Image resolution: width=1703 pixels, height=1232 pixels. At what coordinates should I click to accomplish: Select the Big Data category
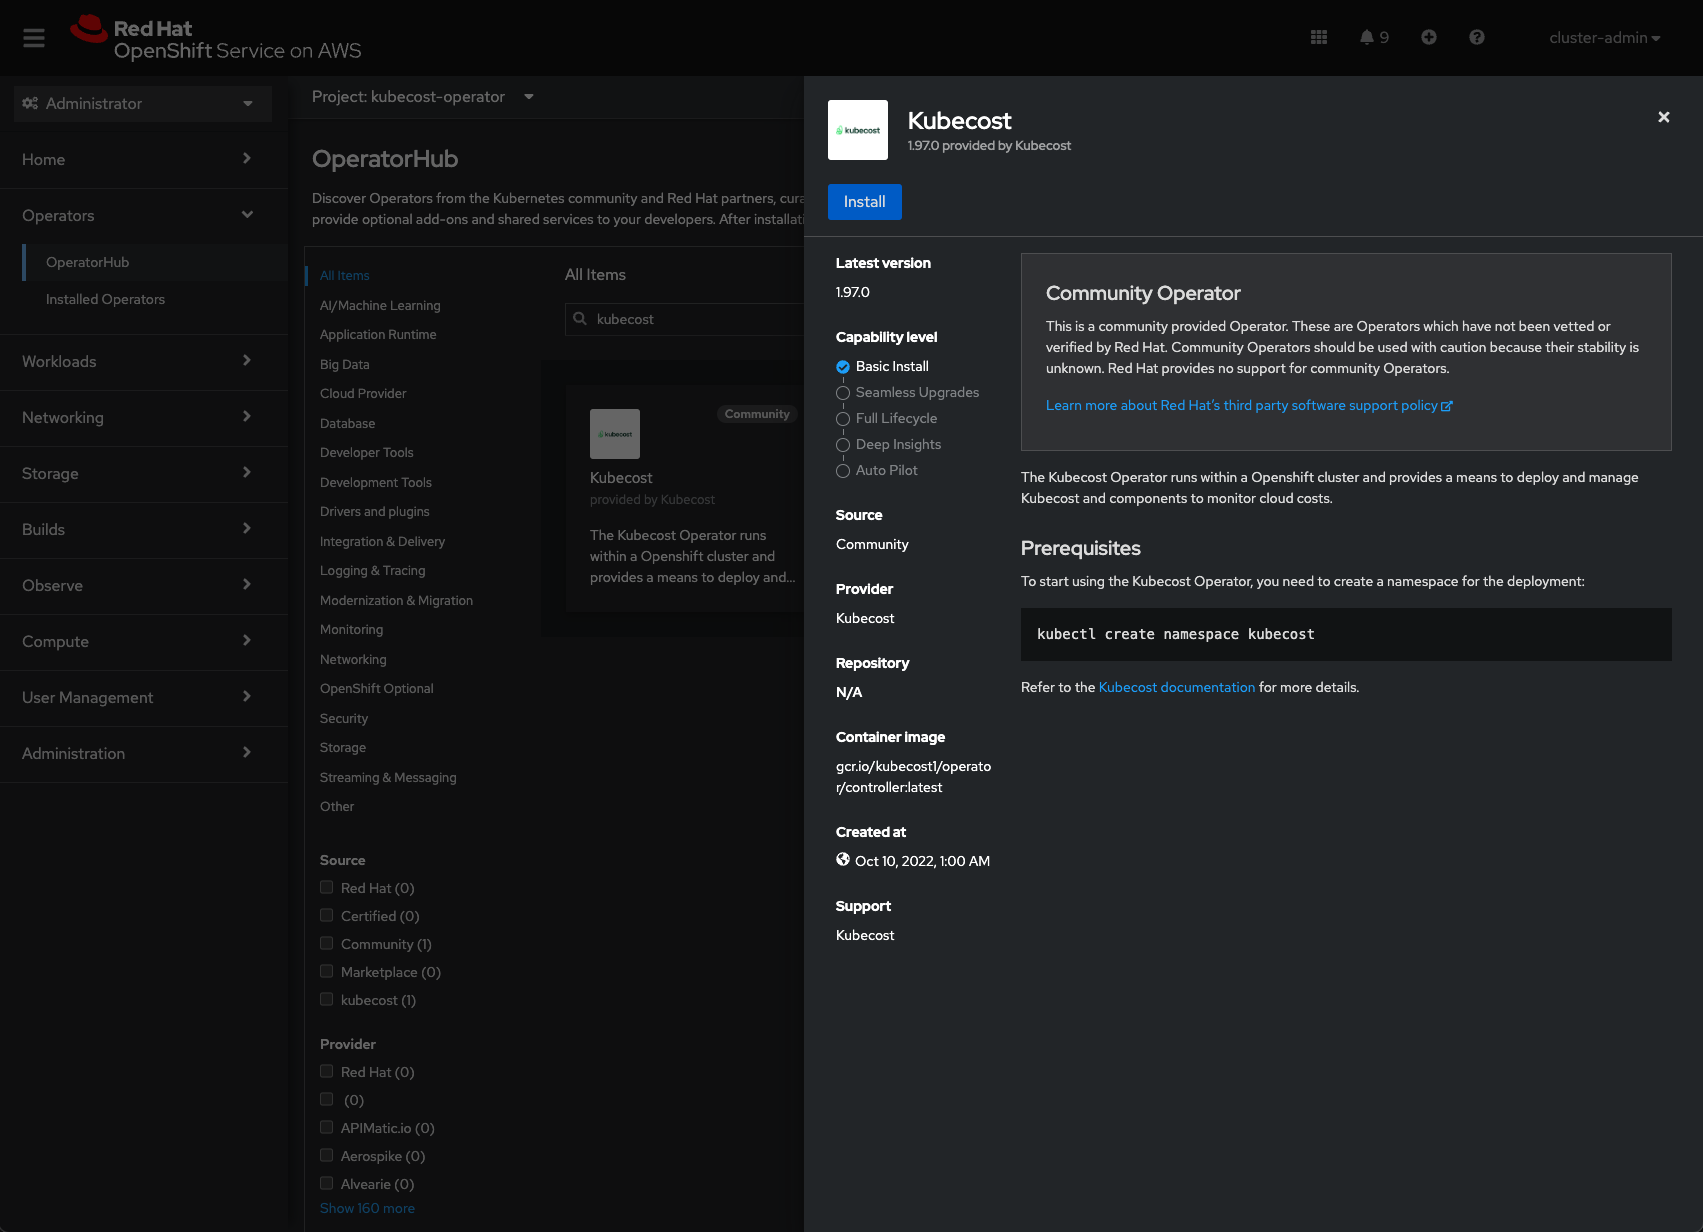point(345,364)
